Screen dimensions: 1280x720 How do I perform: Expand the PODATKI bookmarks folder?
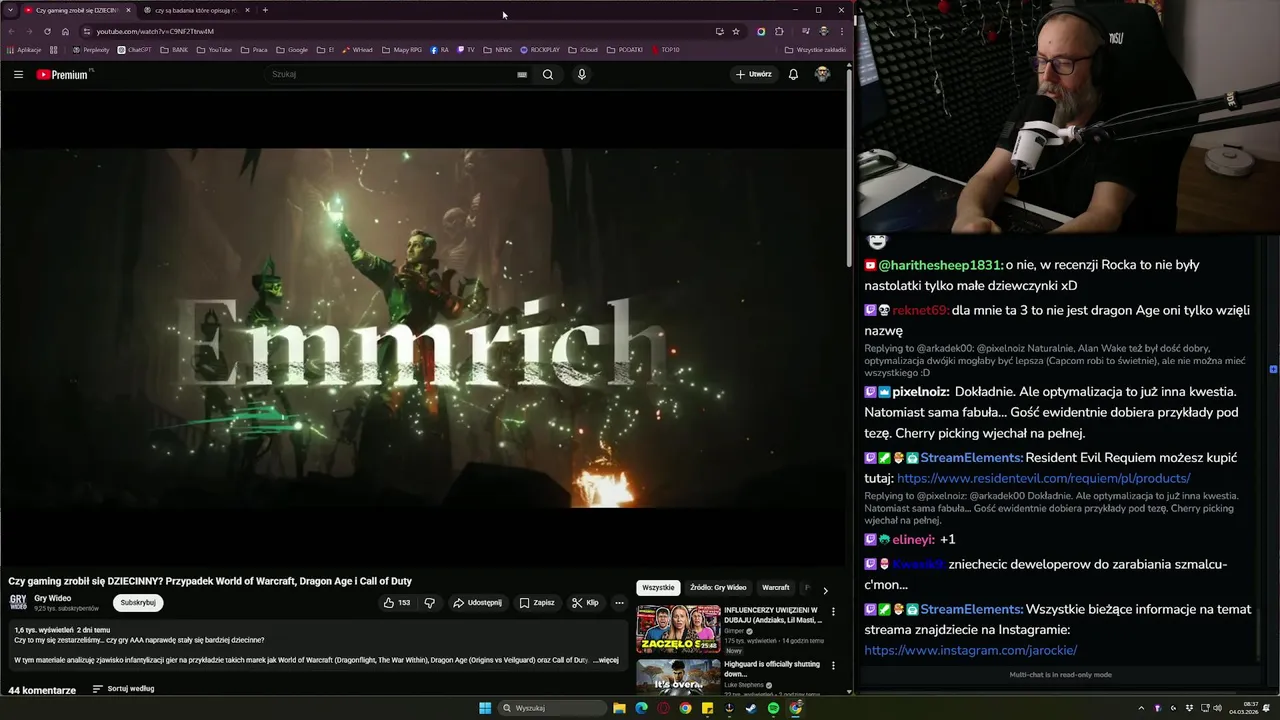point(625,50)
